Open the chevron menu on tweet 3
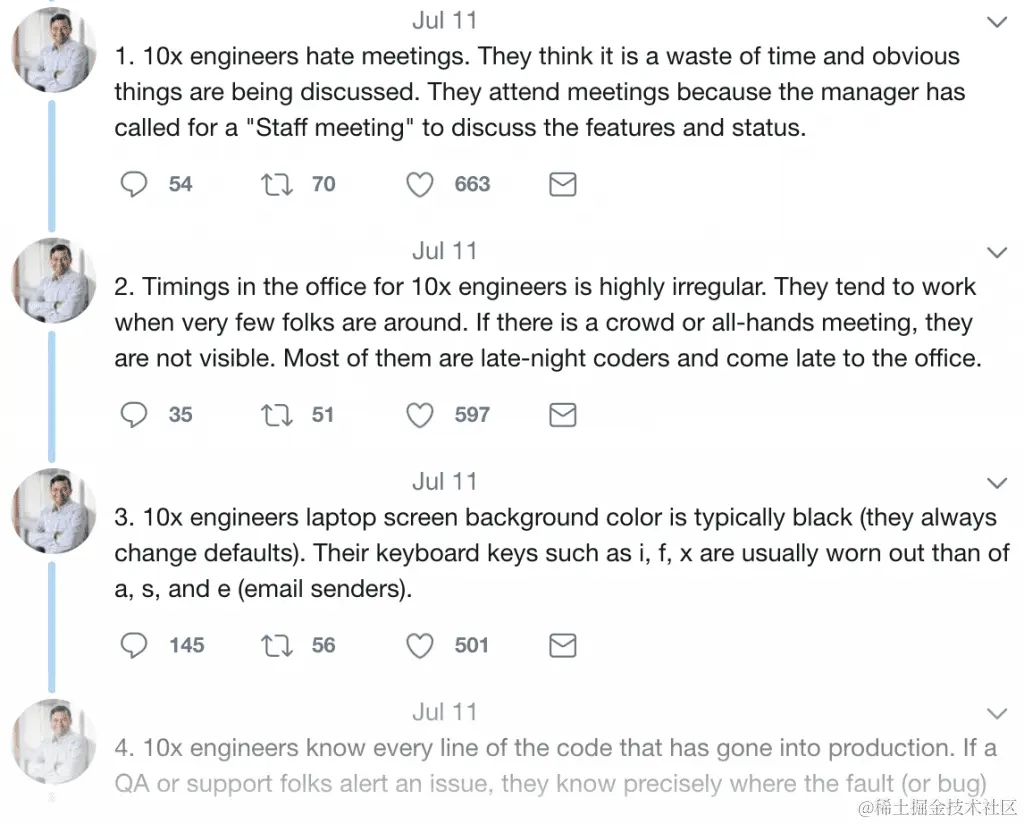This screenshot has width=1024, height=824. (997, 483)
